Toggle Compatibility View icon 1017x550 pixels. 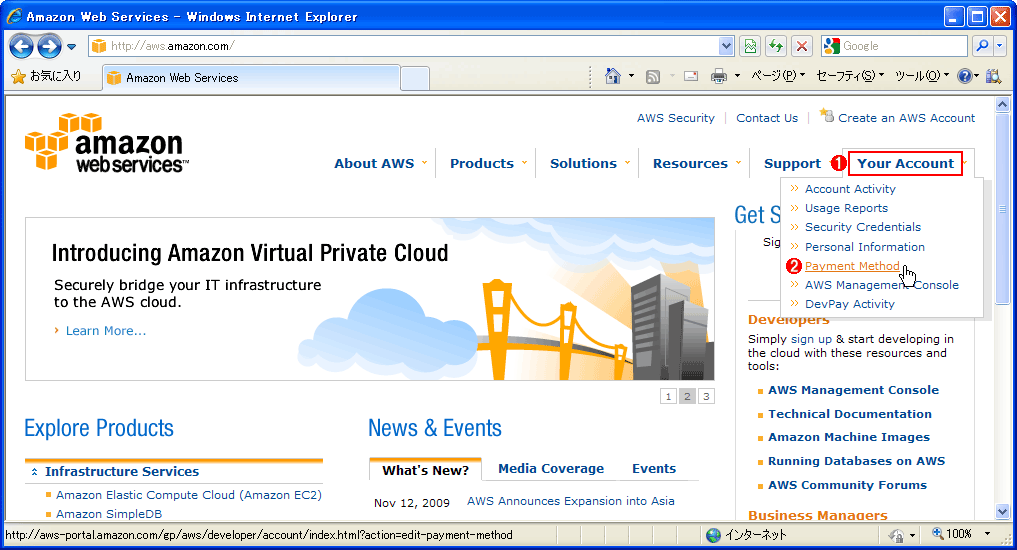coord(750,46)
